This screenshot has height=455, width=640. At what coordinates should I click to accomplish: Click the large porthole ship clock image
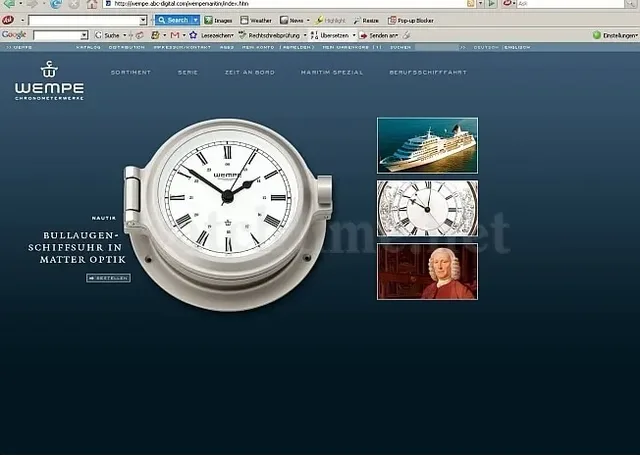(x=228, y=214)
